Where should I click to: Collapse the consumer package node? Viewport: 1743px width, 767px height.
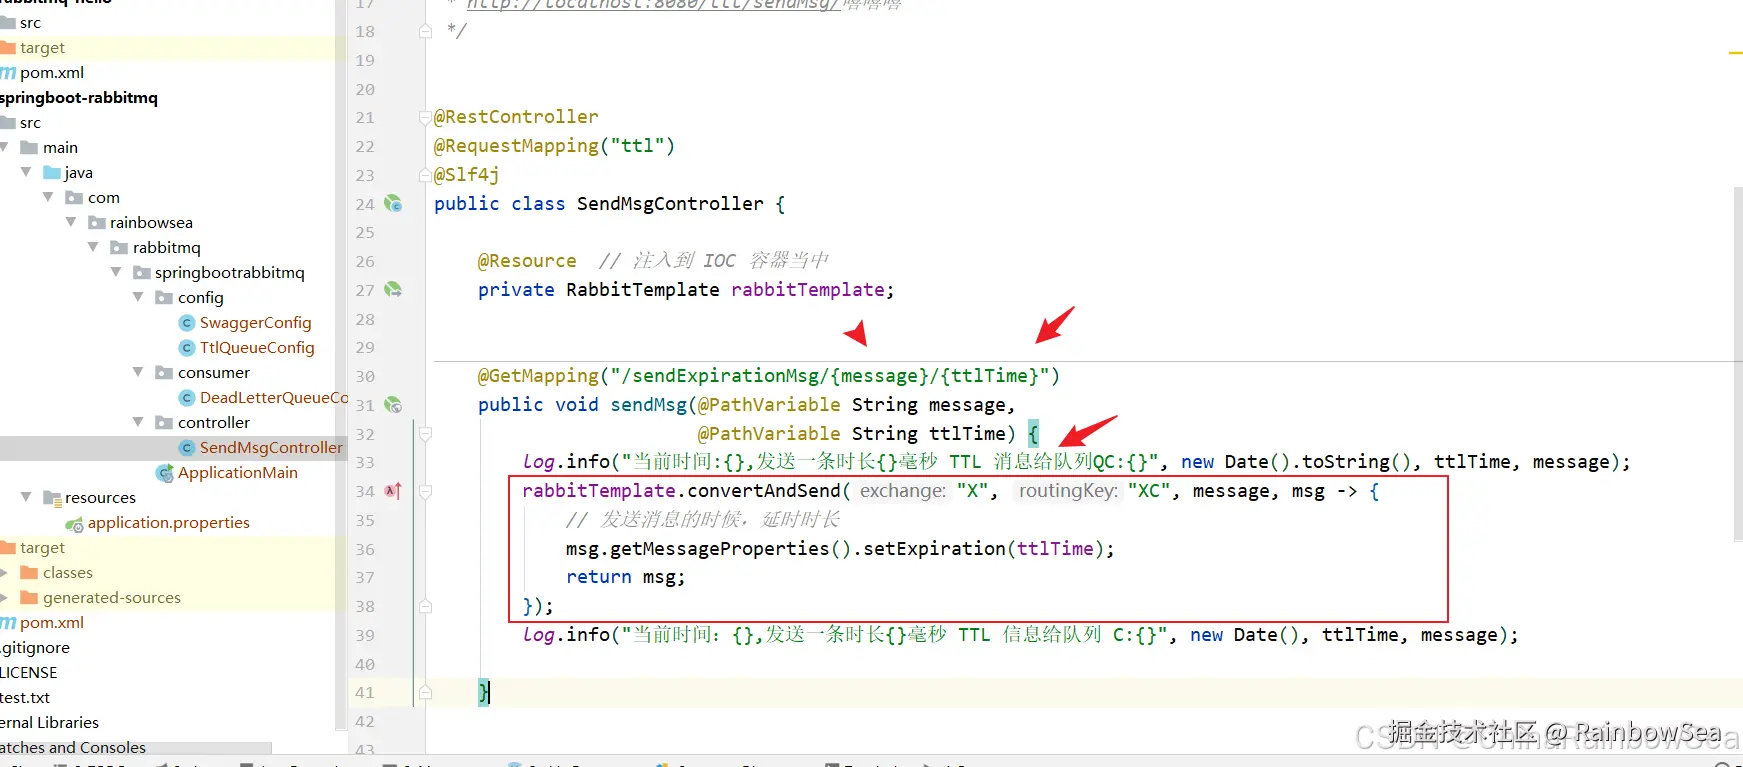138,372
